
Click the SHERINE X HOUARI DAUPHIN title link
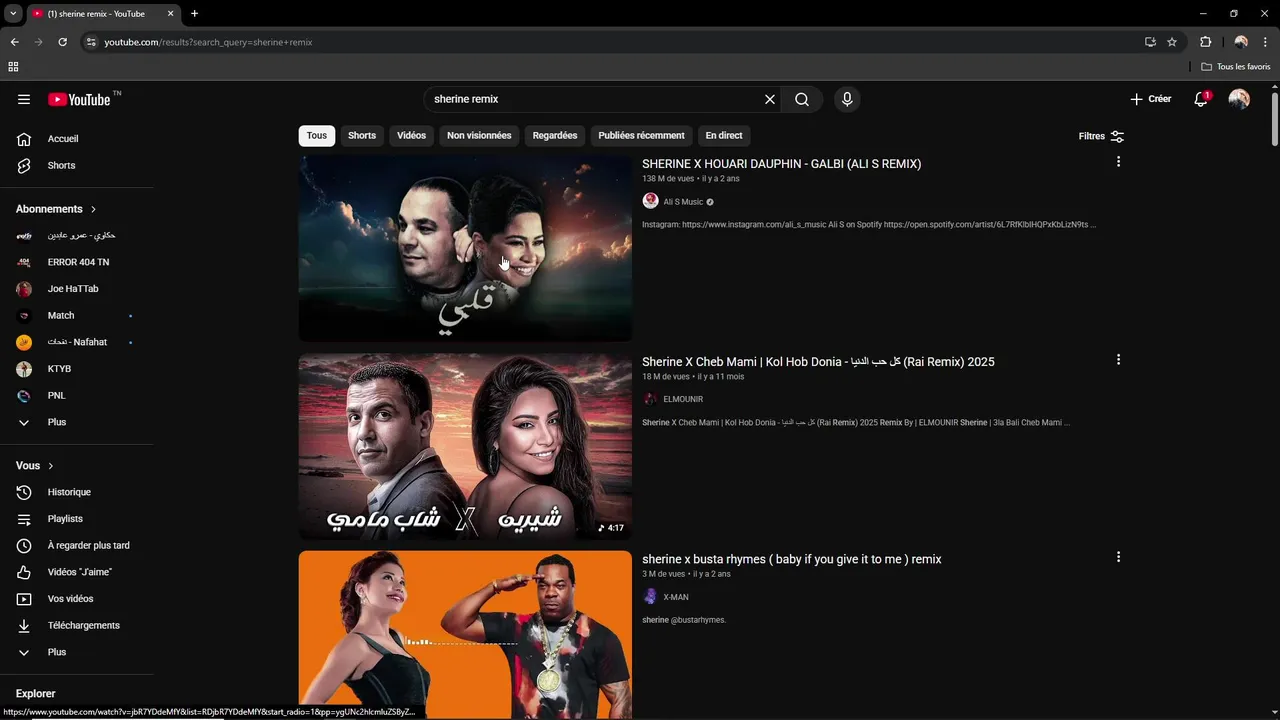(x=781, y=164)
